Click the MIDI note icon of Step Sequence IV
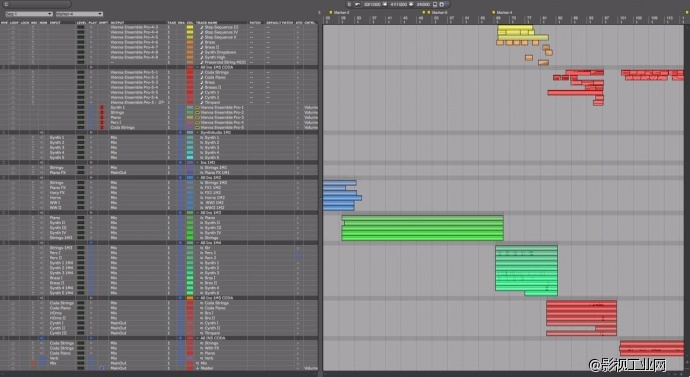Viewport: 690px width, 377px height. 202,32
